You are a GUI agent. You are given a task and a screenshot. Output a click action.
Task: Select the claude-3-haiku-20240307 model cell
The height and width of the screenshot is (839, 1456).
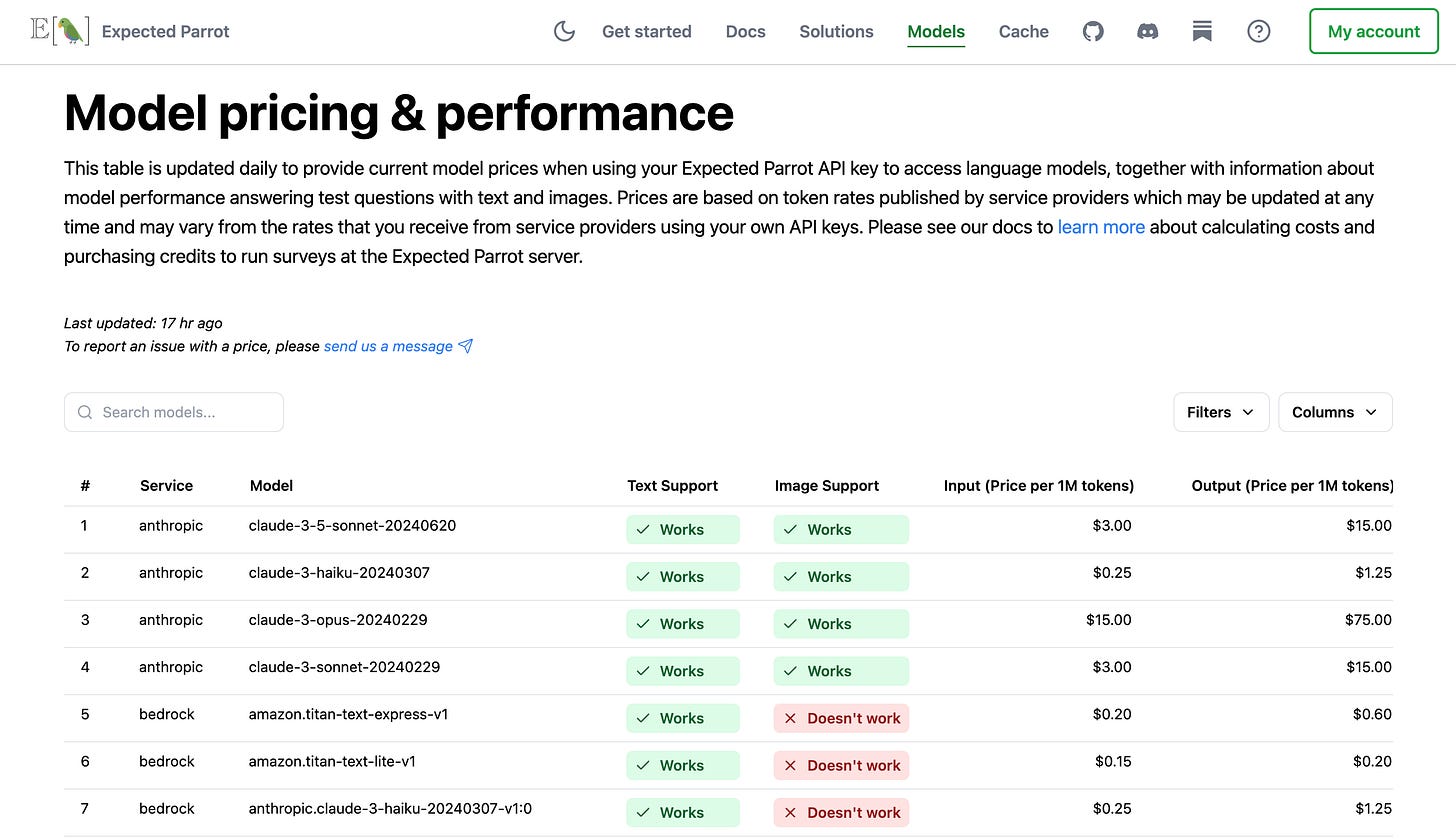click(x=340, y=572)
